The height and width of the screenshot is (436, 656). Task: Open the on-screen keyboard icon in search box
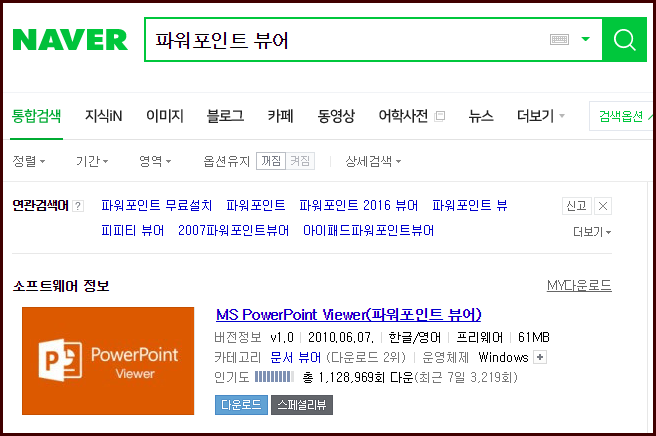coord(560,40)
